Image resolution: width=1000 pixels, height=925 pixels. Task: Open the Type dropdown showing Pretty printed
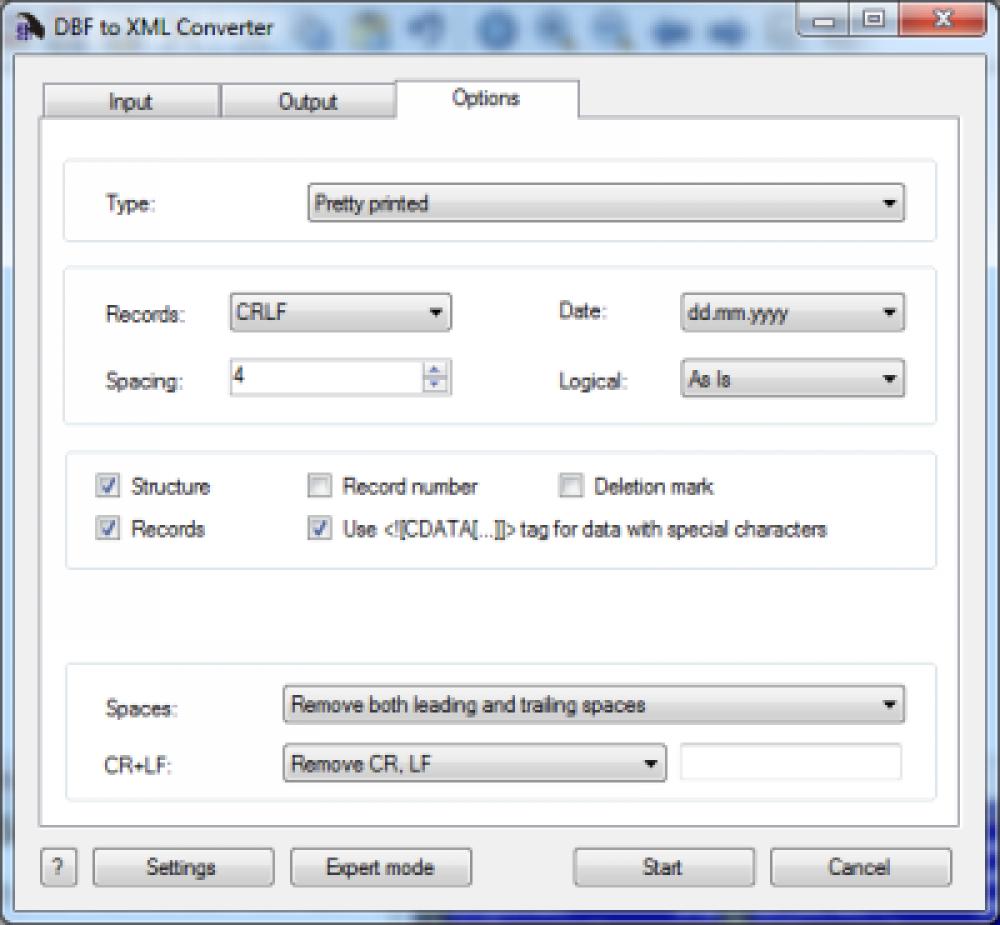click(890, 203)
